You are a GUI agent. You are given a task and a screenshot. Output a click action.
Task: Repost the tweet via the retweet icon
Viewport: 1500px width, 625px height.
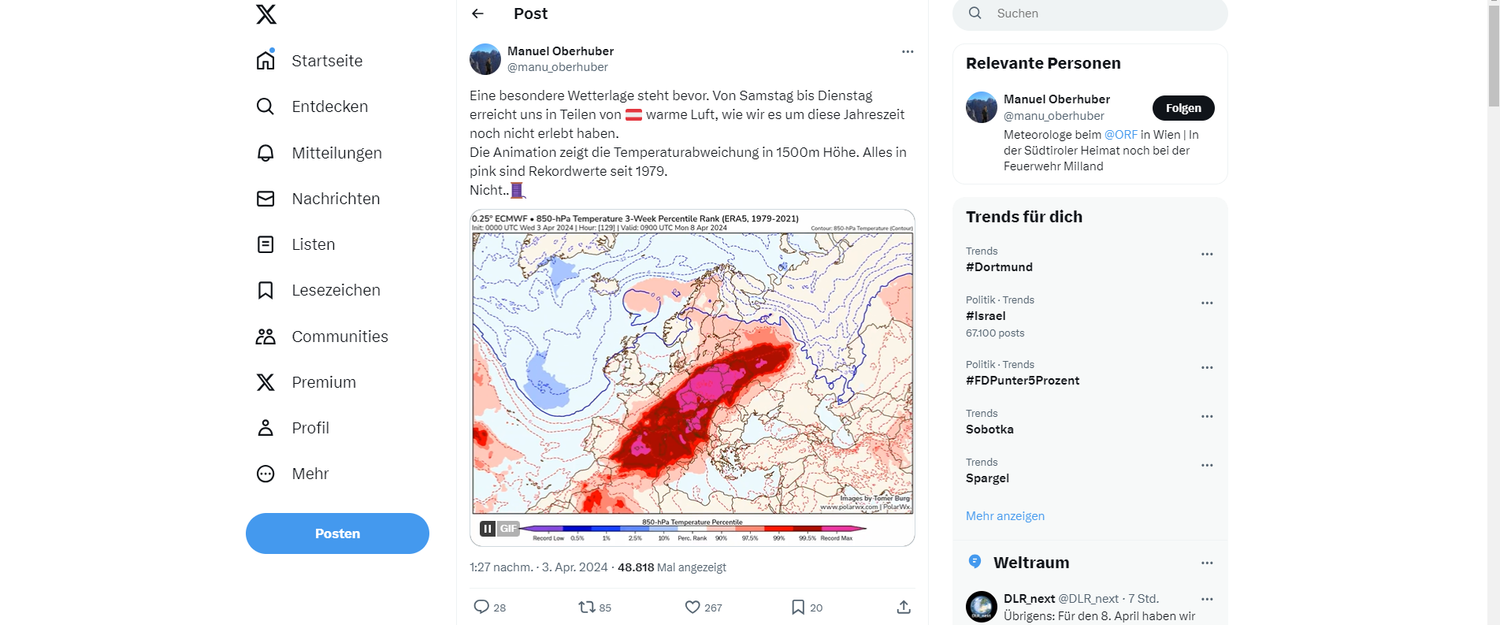pos(585,606)
